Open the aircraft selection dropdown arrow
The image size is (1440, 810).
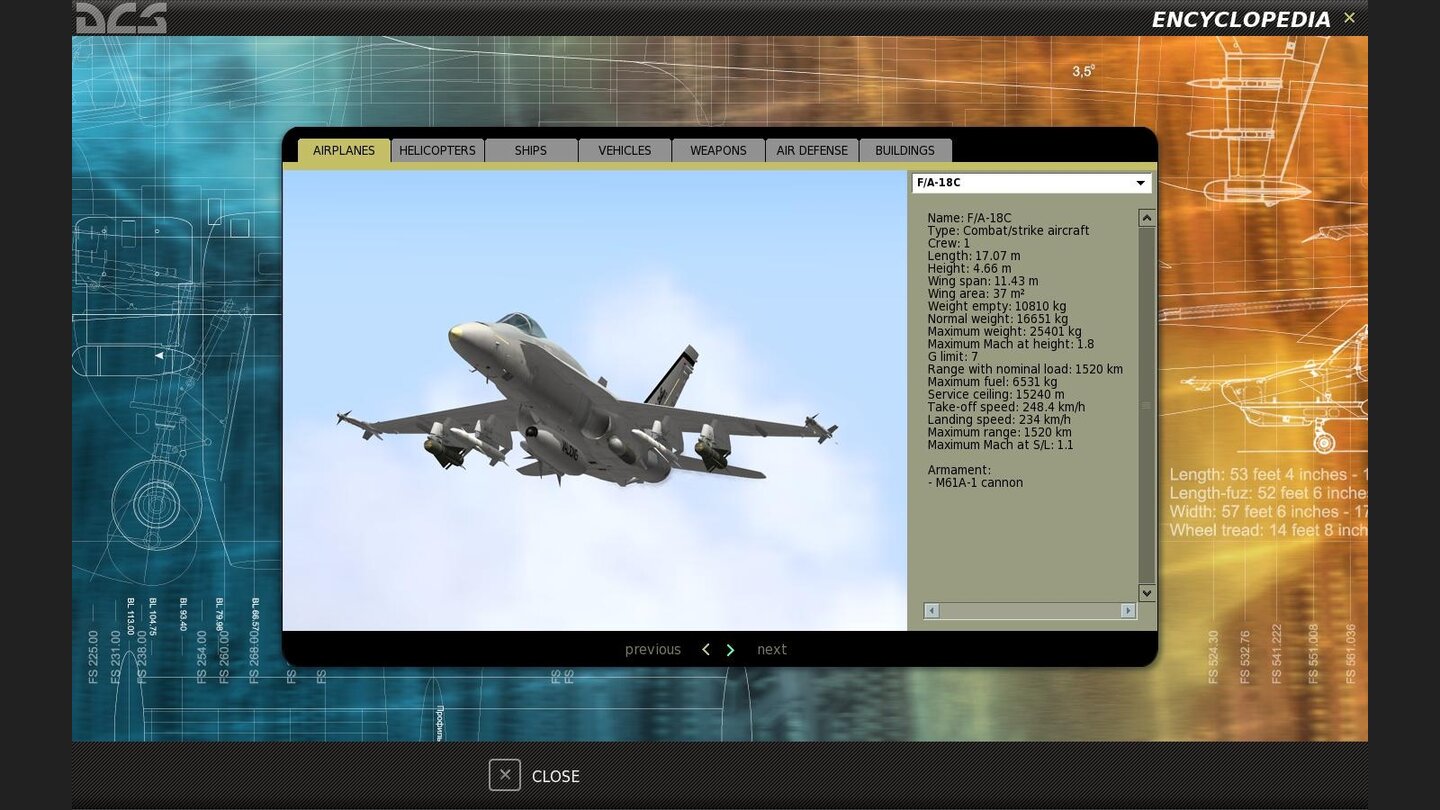click(1140, 183)
